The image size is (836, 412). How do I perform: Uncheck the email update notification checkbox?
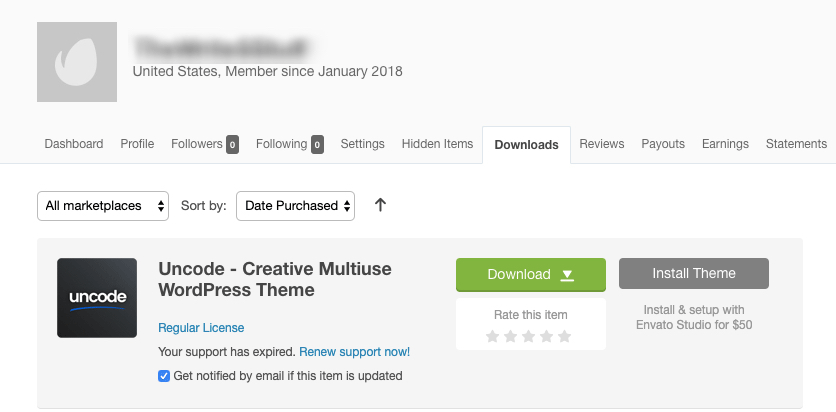pos(164,376)
